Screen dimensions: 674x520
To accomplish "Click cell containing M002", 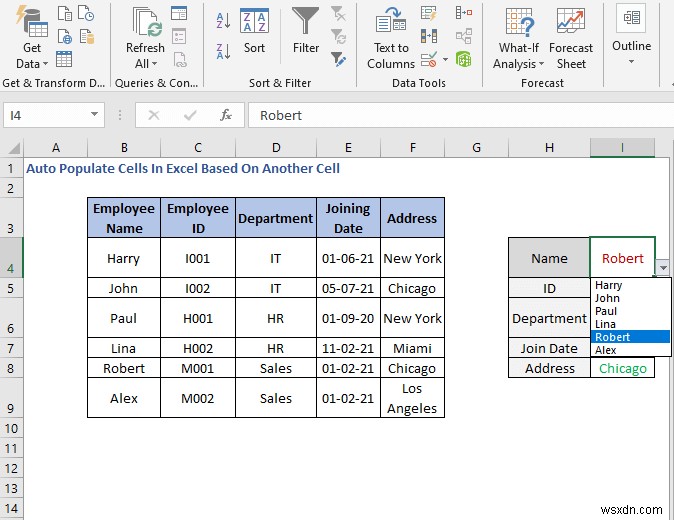I will point(198,398).
